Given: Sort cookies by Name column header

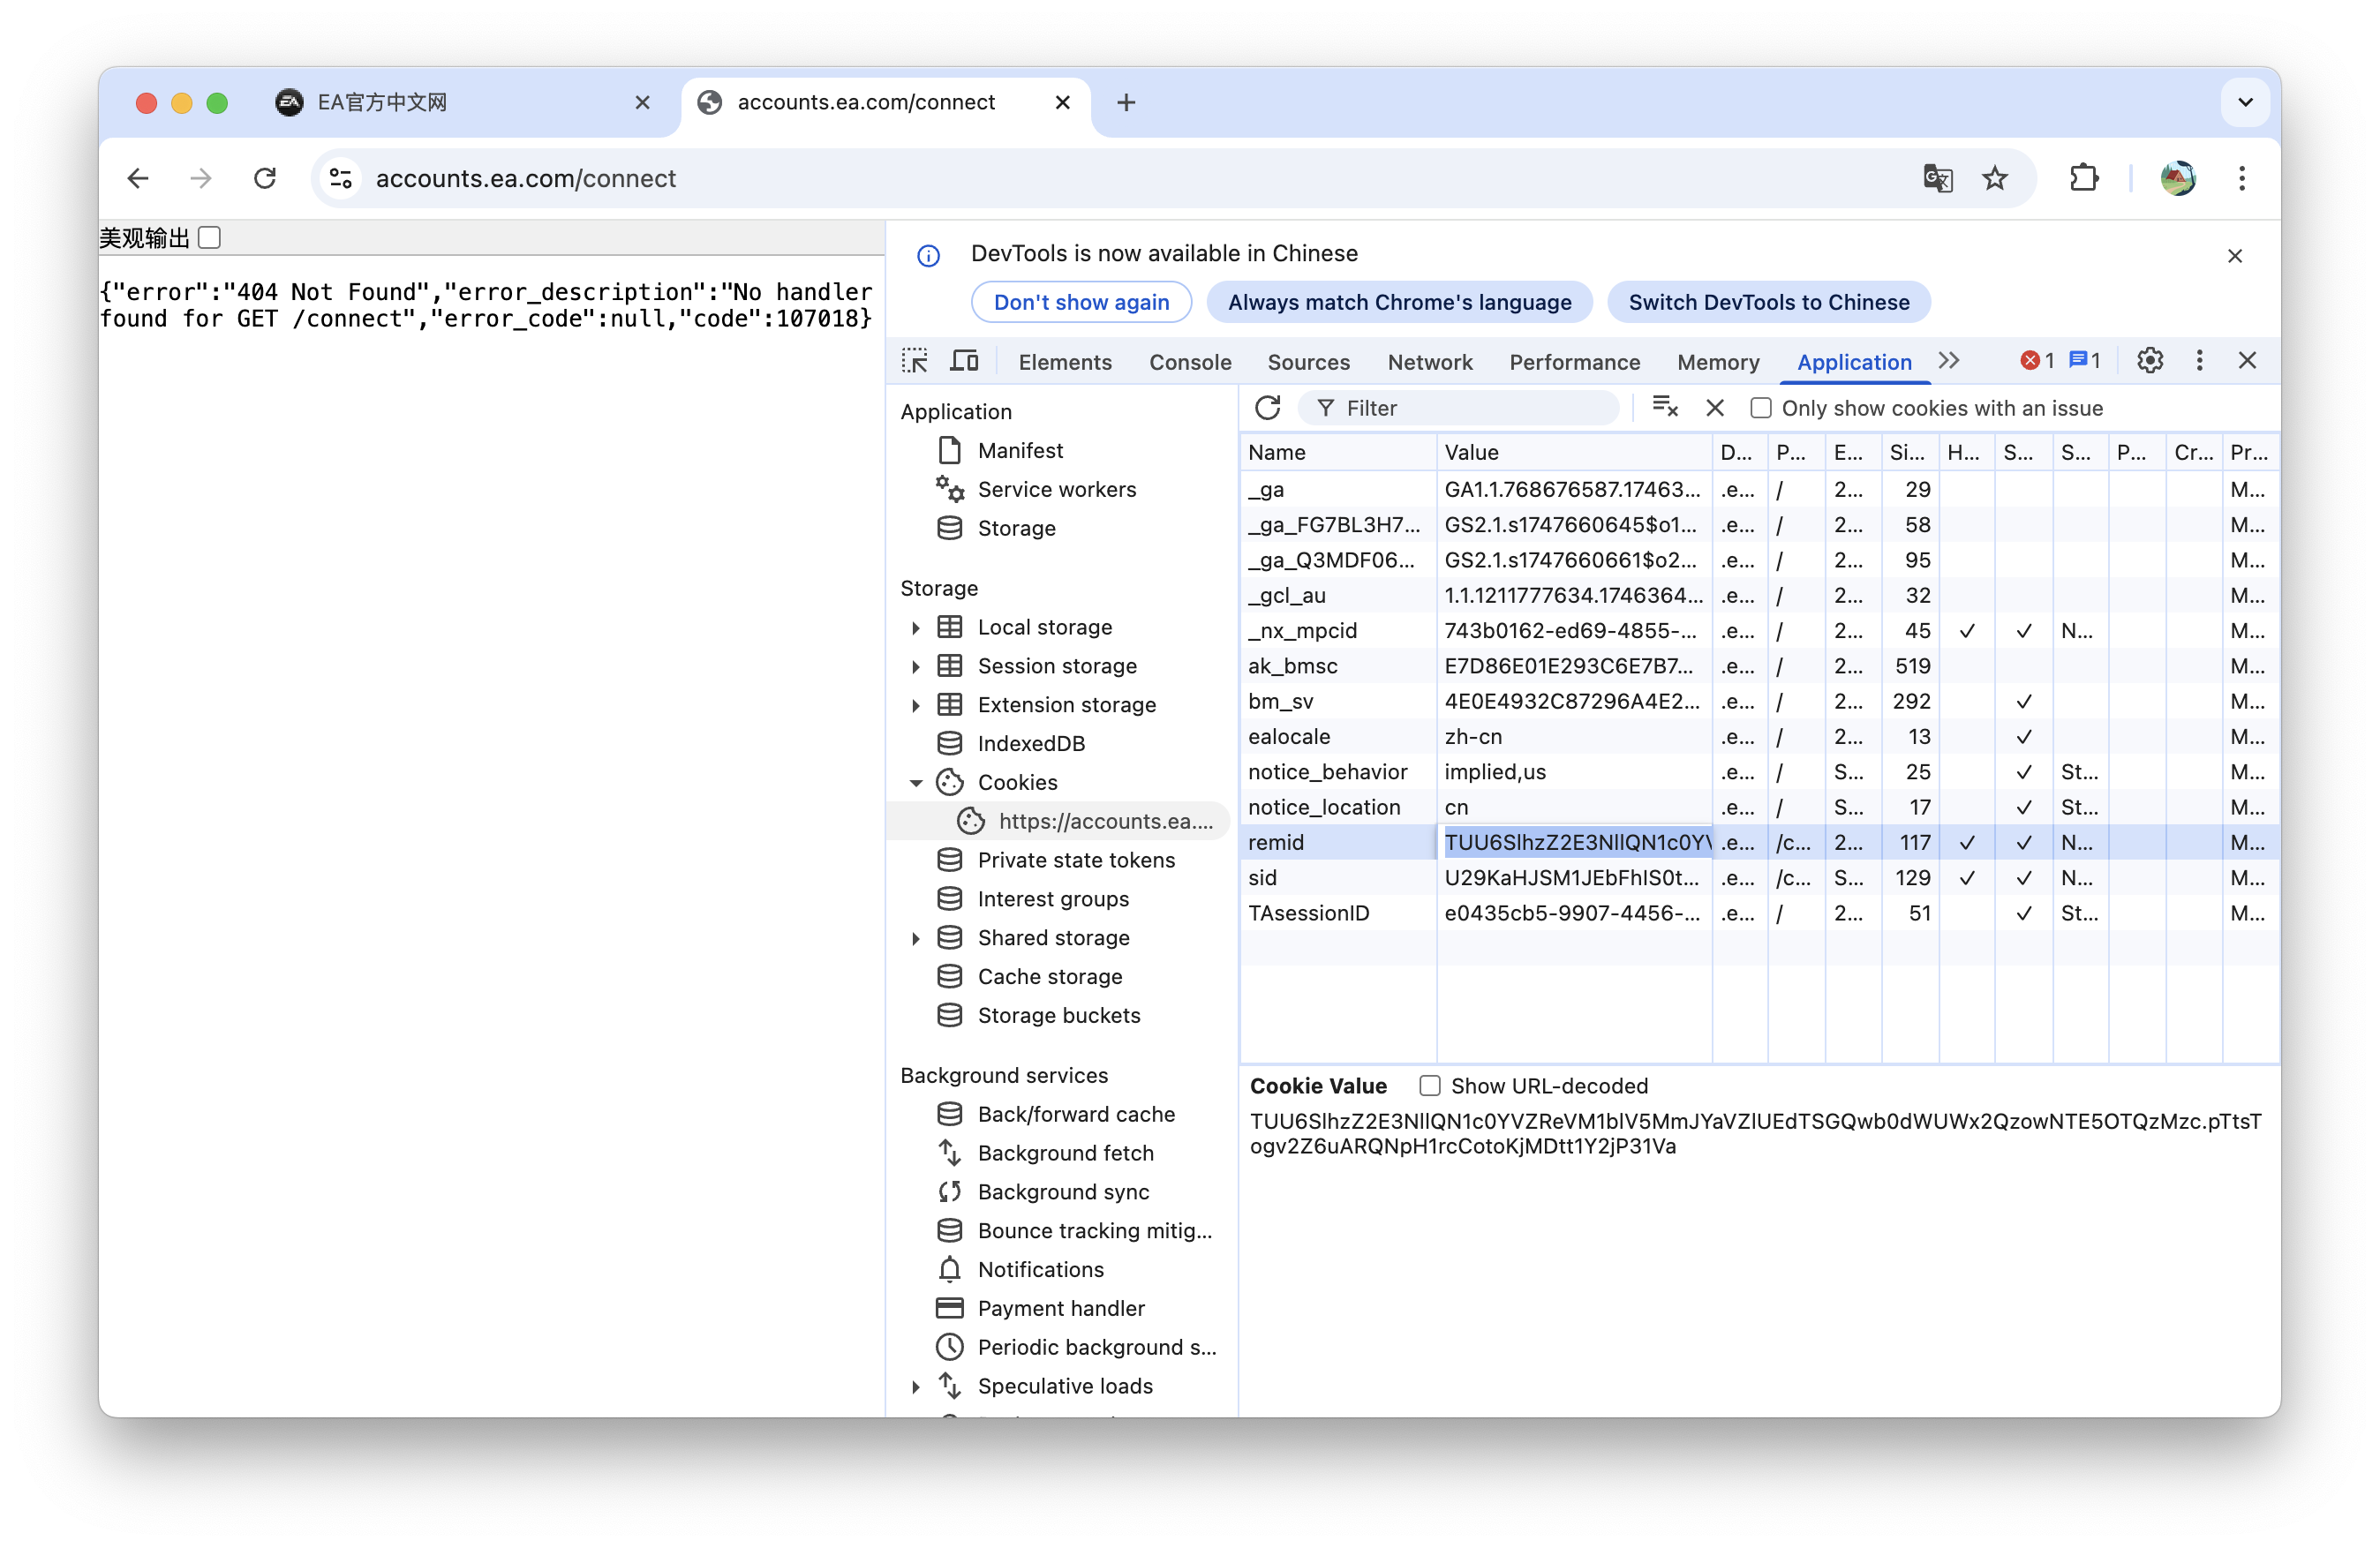Looking at the screenshot, I should pyautogui.click(x=1337, y=452).
